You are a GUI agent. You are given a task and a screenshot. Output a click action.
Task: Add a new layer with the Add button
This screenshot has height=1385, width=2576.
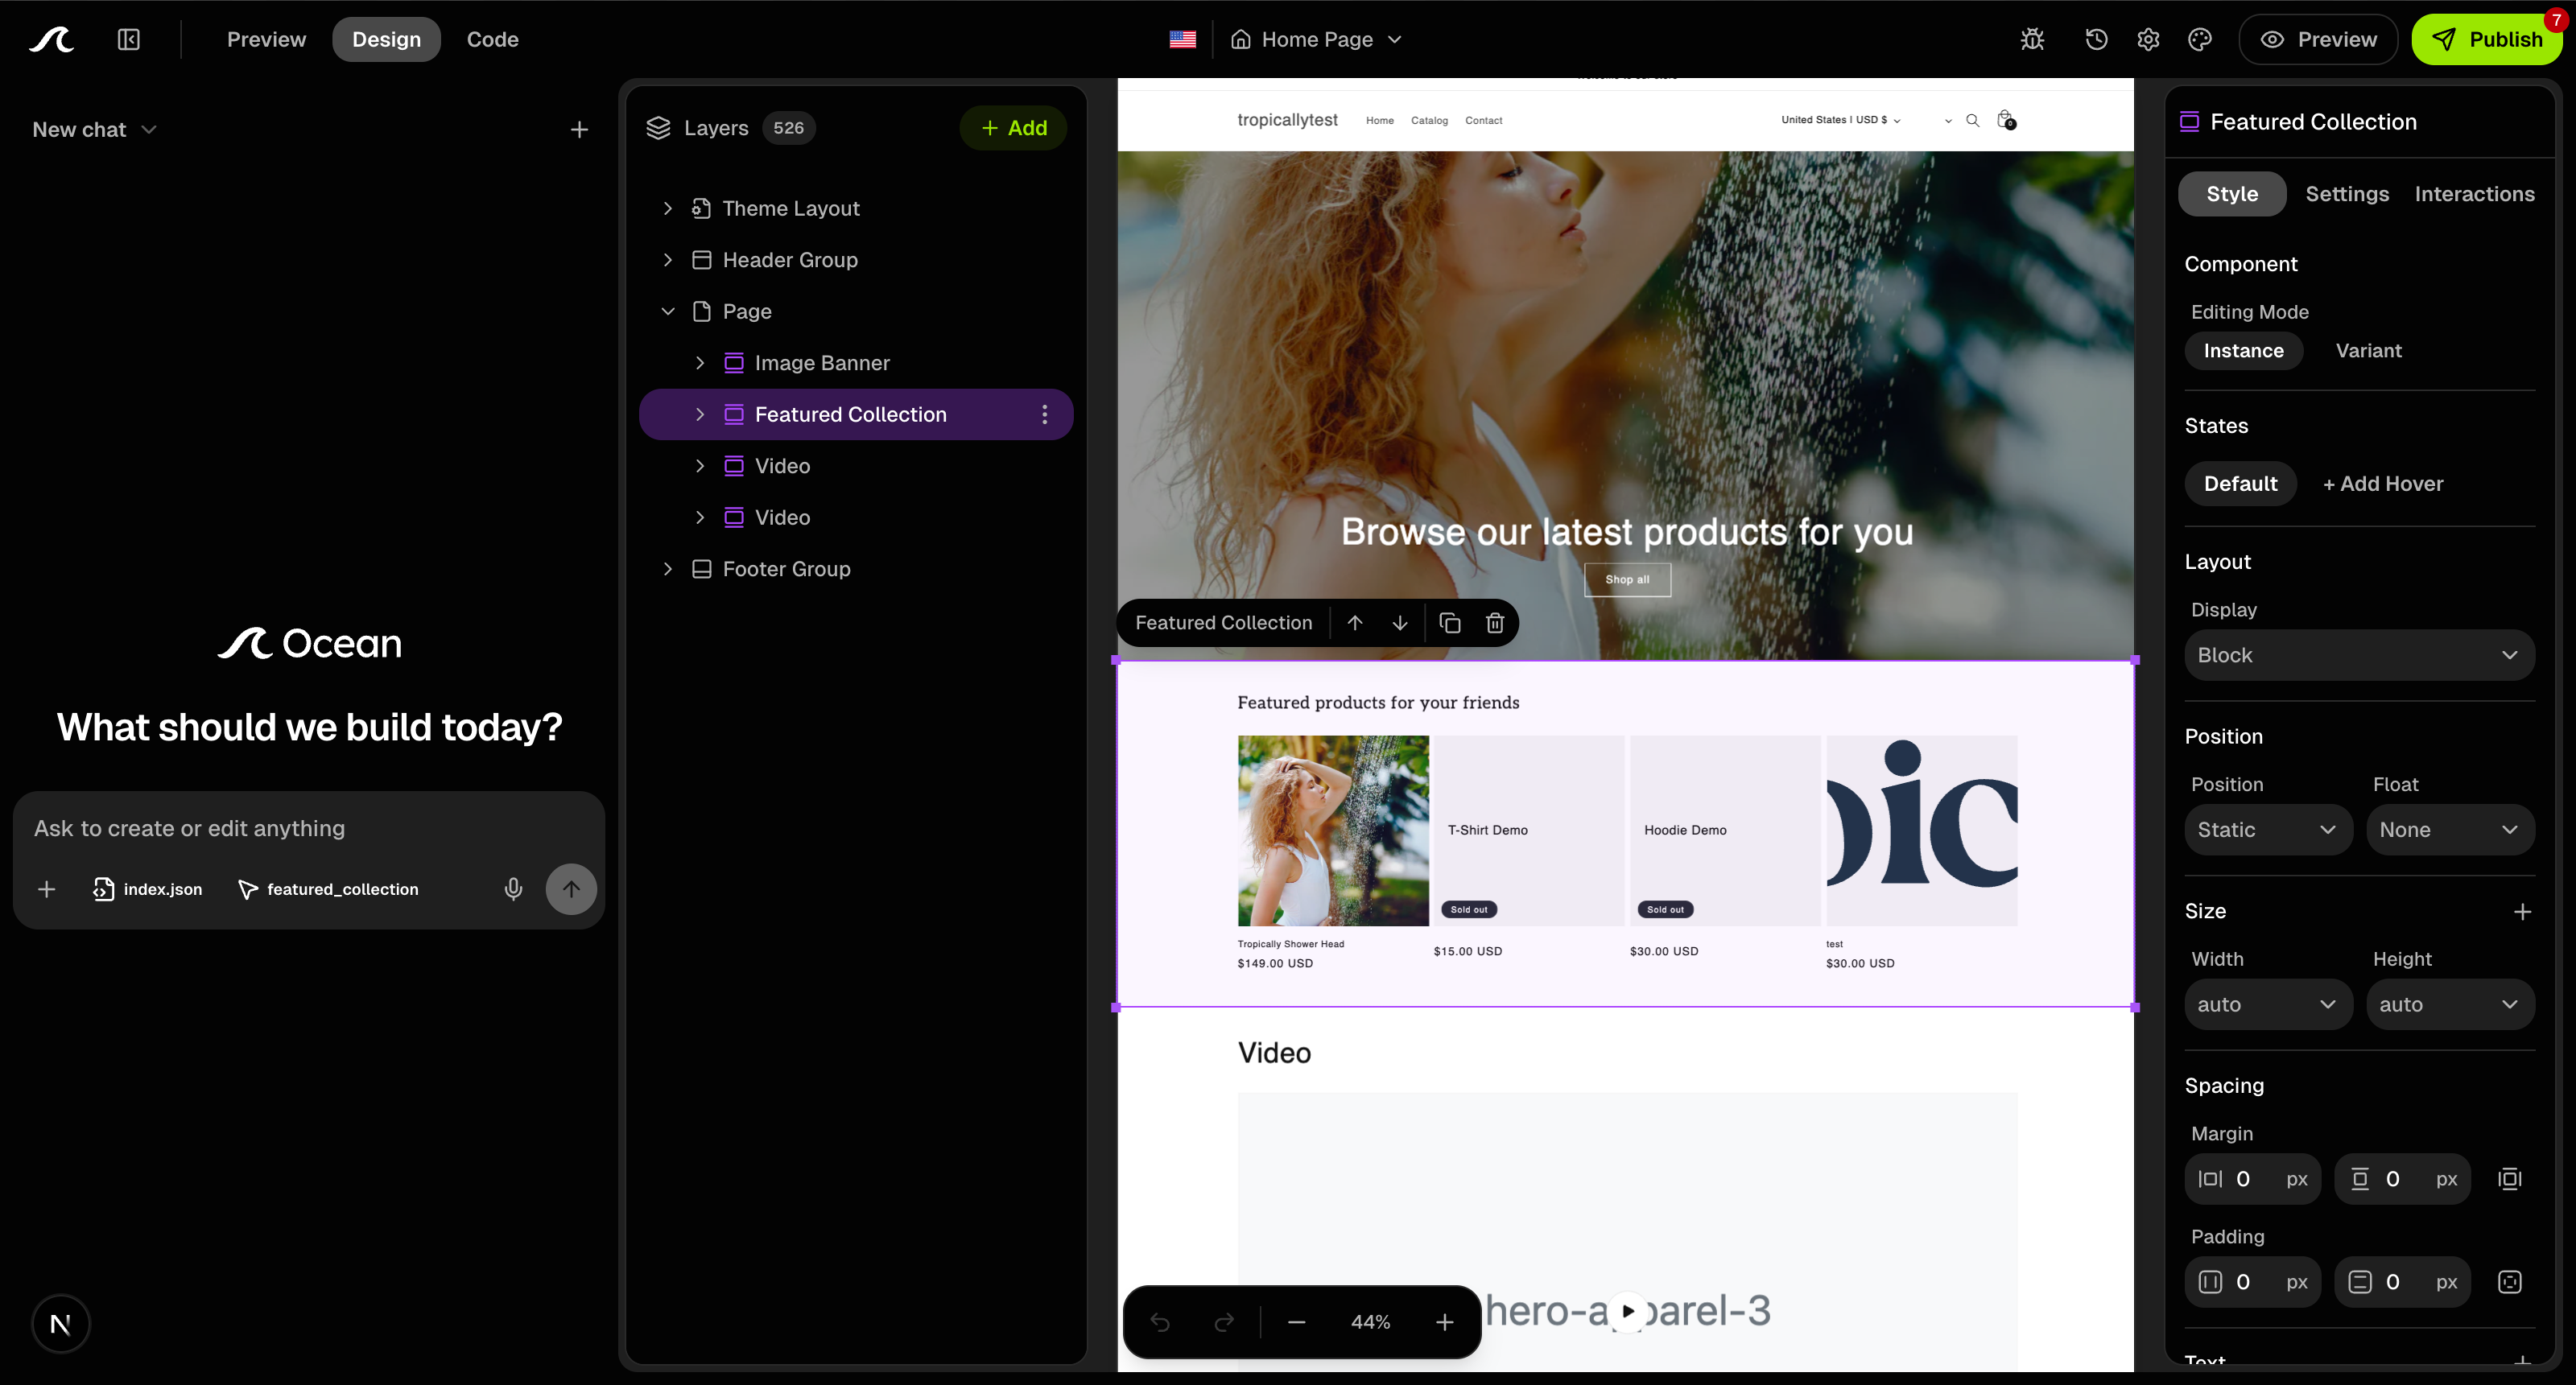(x=1012, y=127)
